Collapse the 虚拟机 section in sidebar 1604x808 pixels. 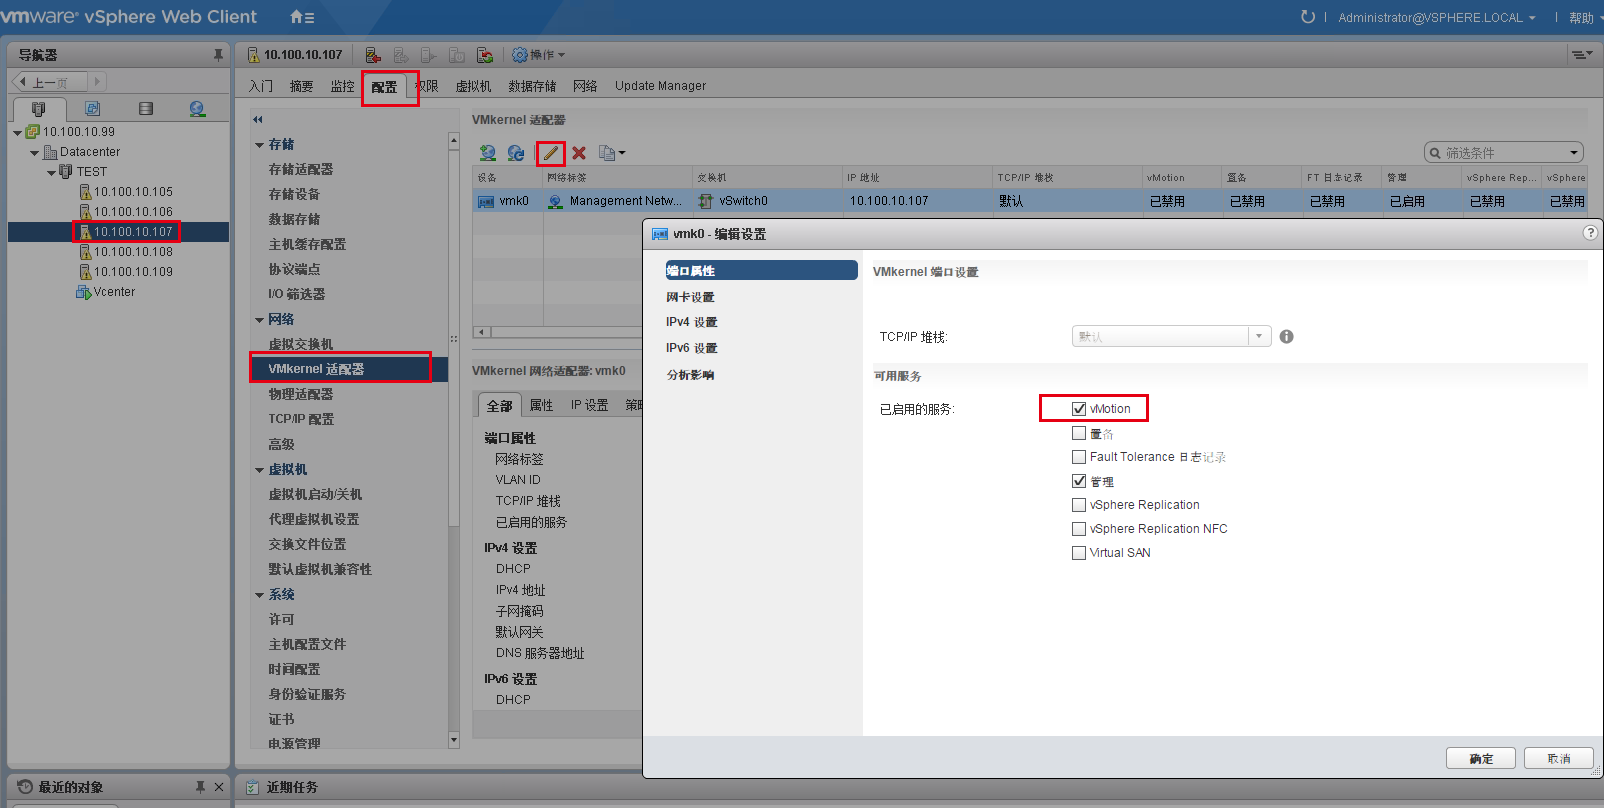pos(260,470)
